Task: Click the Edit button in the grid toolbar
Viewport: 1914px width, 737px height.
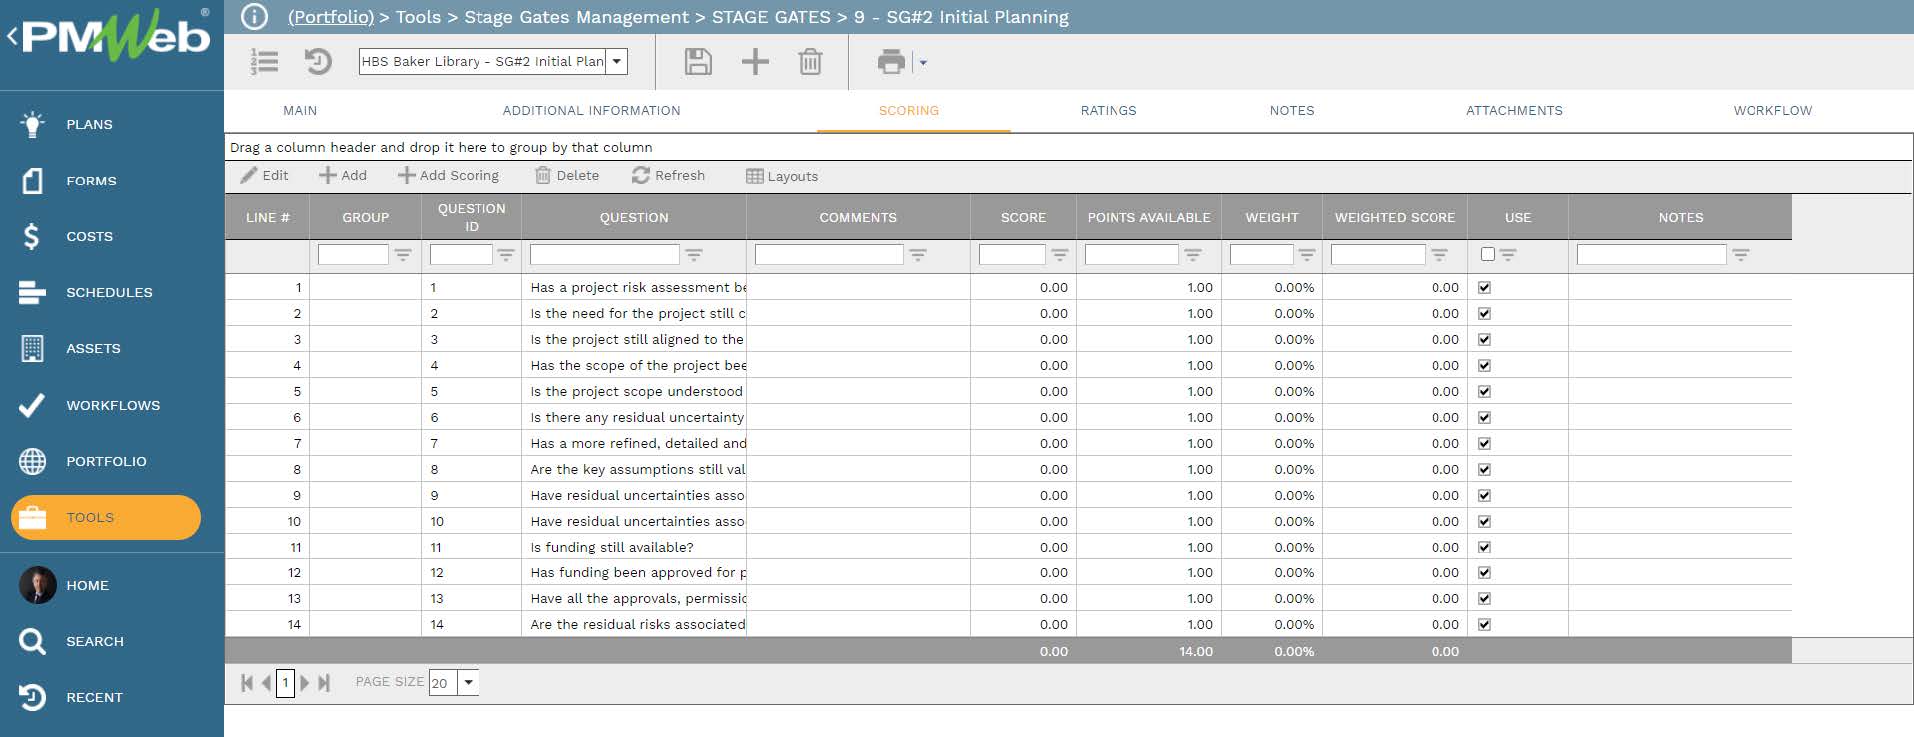Action: tap(265, 175)
